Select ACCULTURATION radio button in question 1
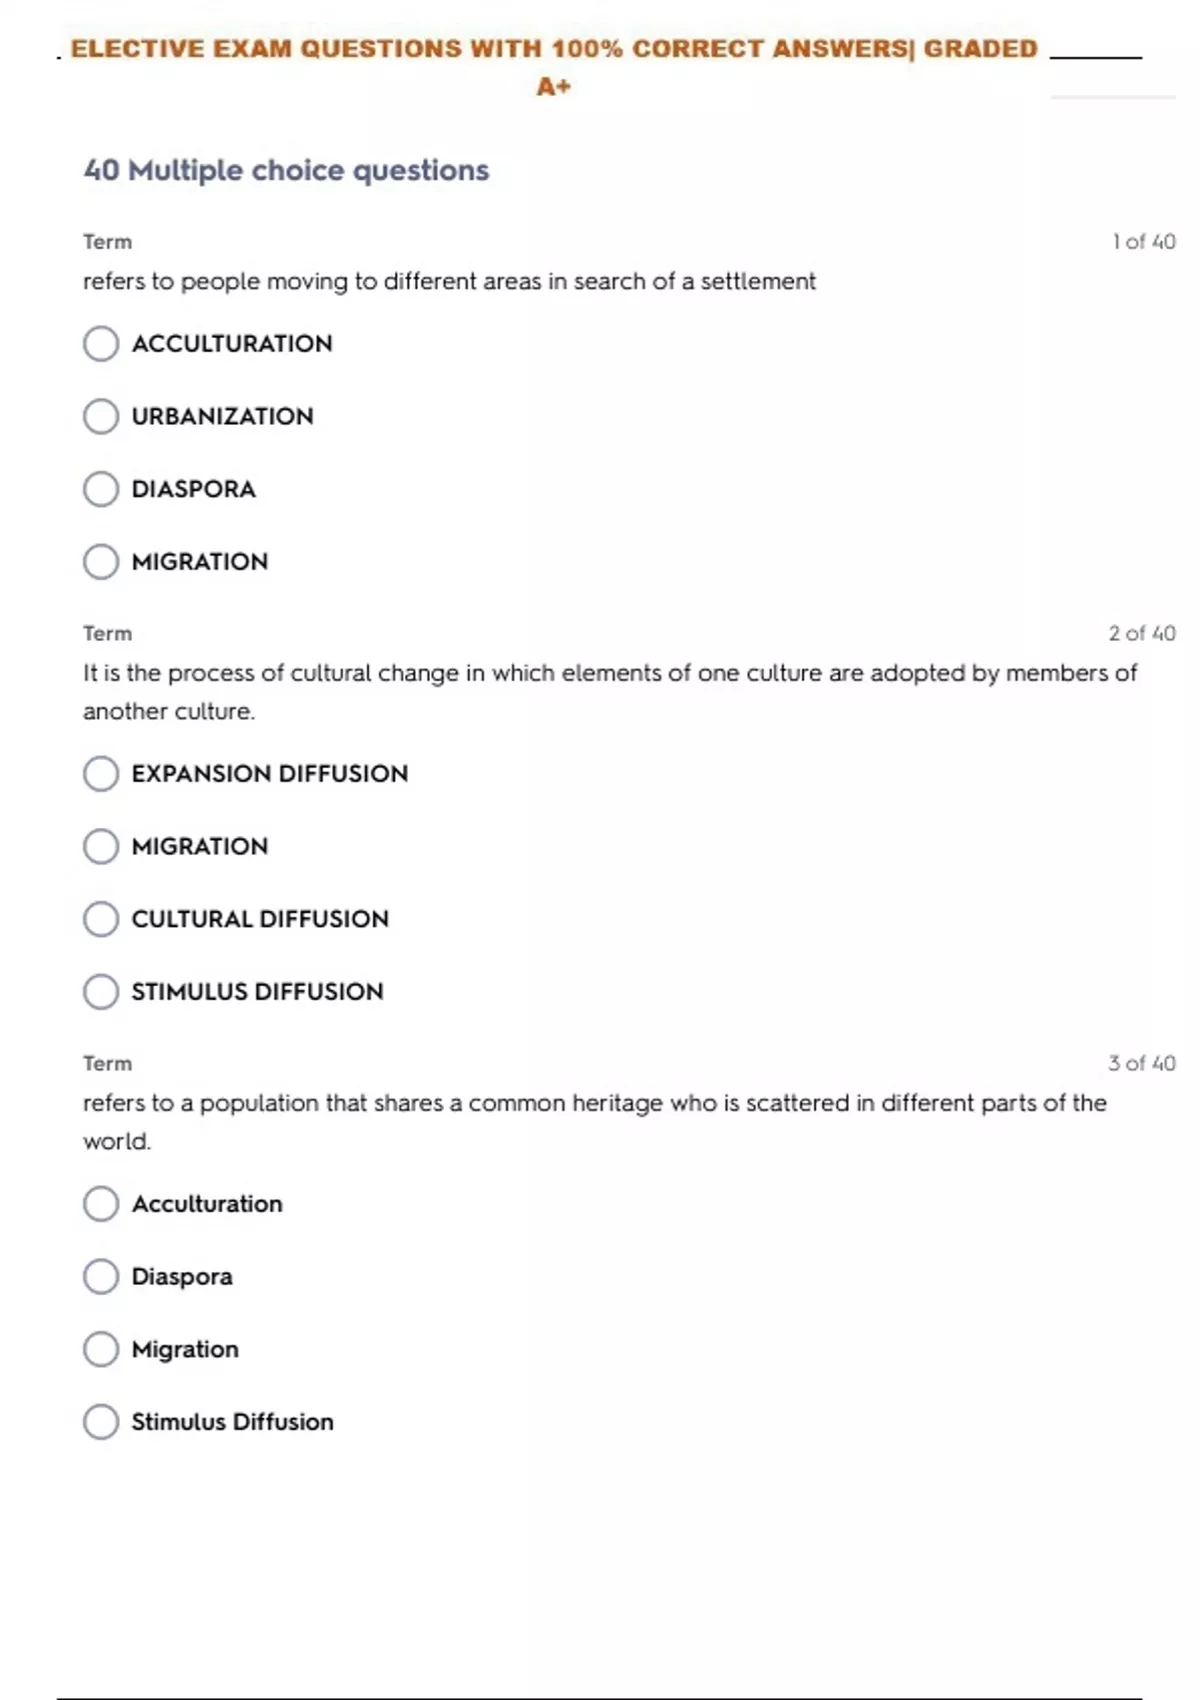This screenshot has width=1200, height=1700. pos(101,344)
